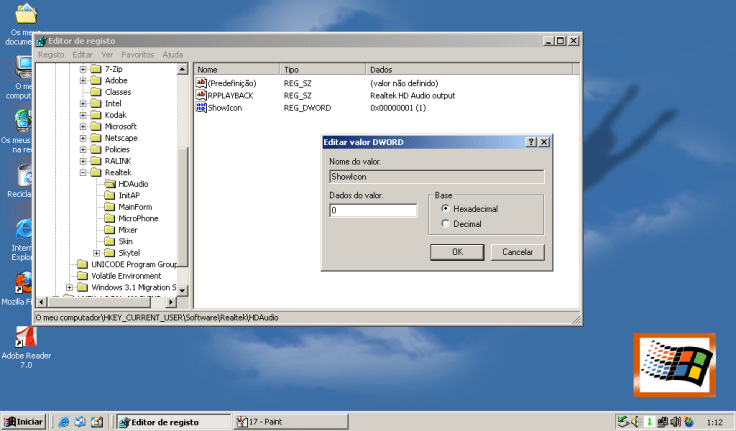Select the Hexadecimal base option
The height and width of the screenshot is (431, 736).
pos(445,208)
